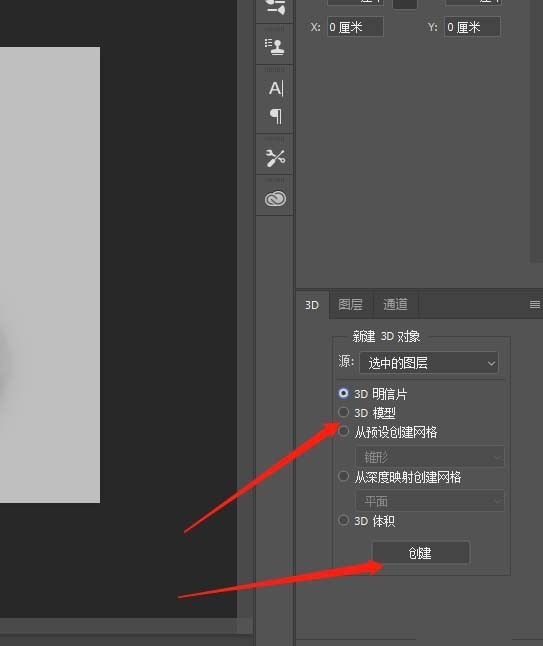
Task: Select the 3D 明信片 radio option
Action: click(343, 393)
